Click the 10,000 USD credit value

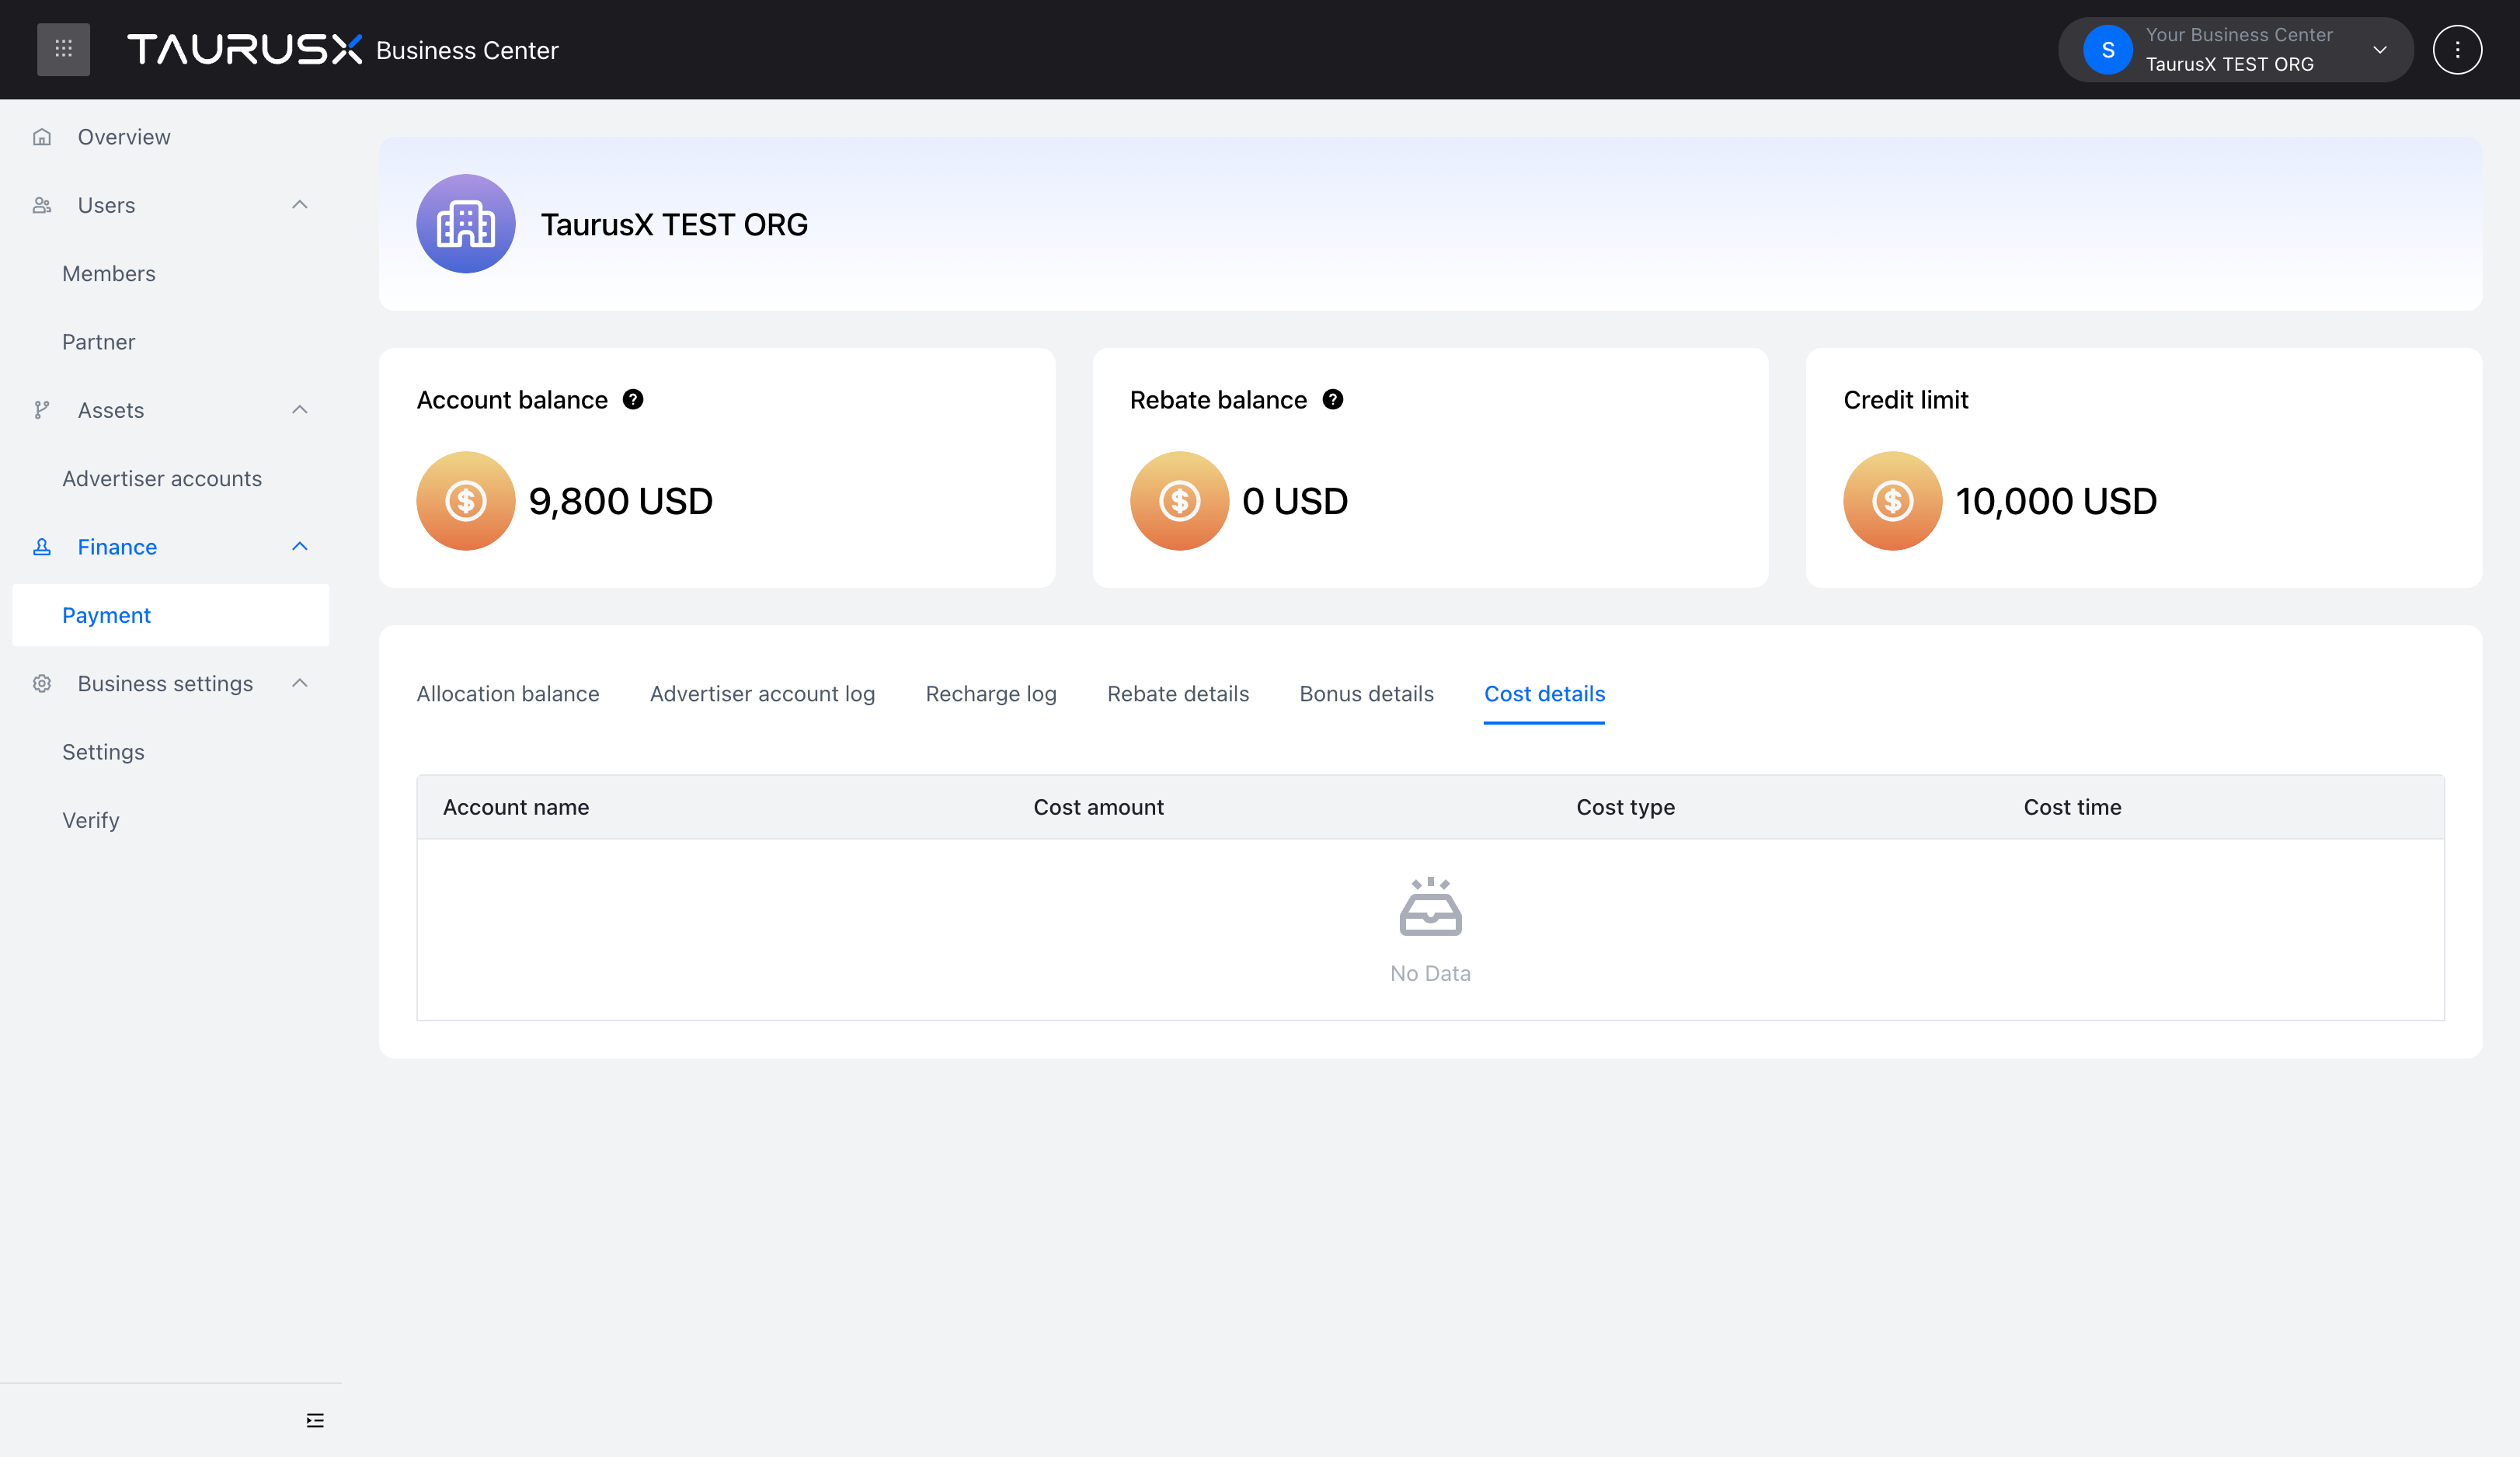(2055, 501)
